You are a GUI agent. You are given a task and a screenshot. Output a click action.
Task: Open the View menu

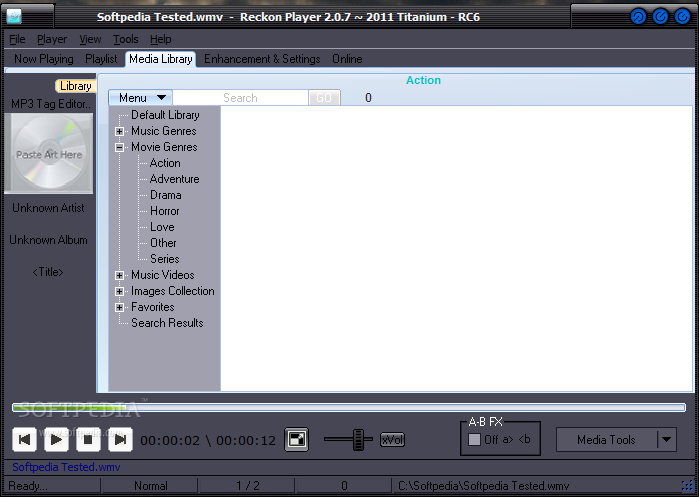point(90,39)
